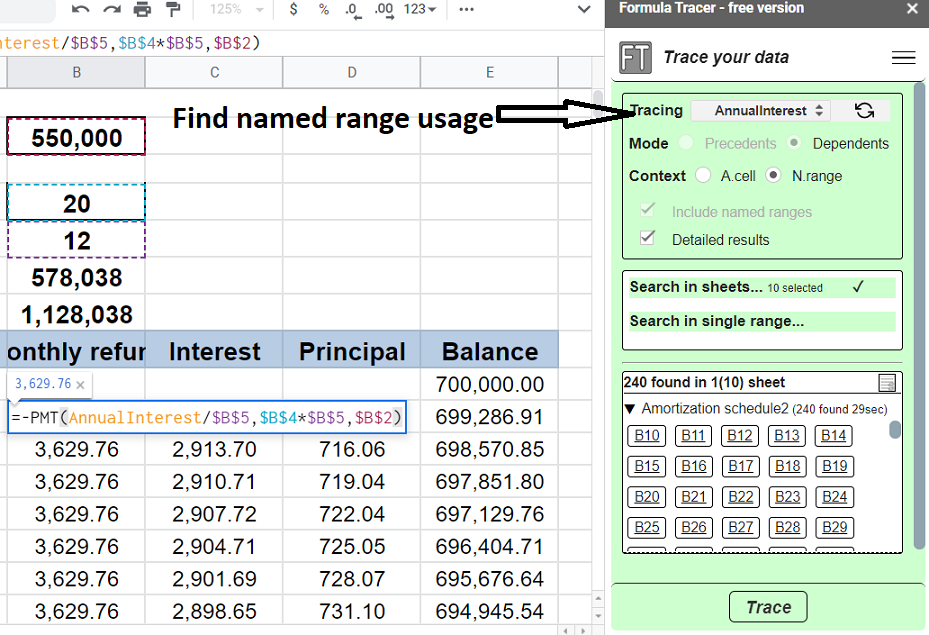This screenshot has height=635, width=929.
Task: Format selection as currency with dollar icon
Action: tap(292, 10)
